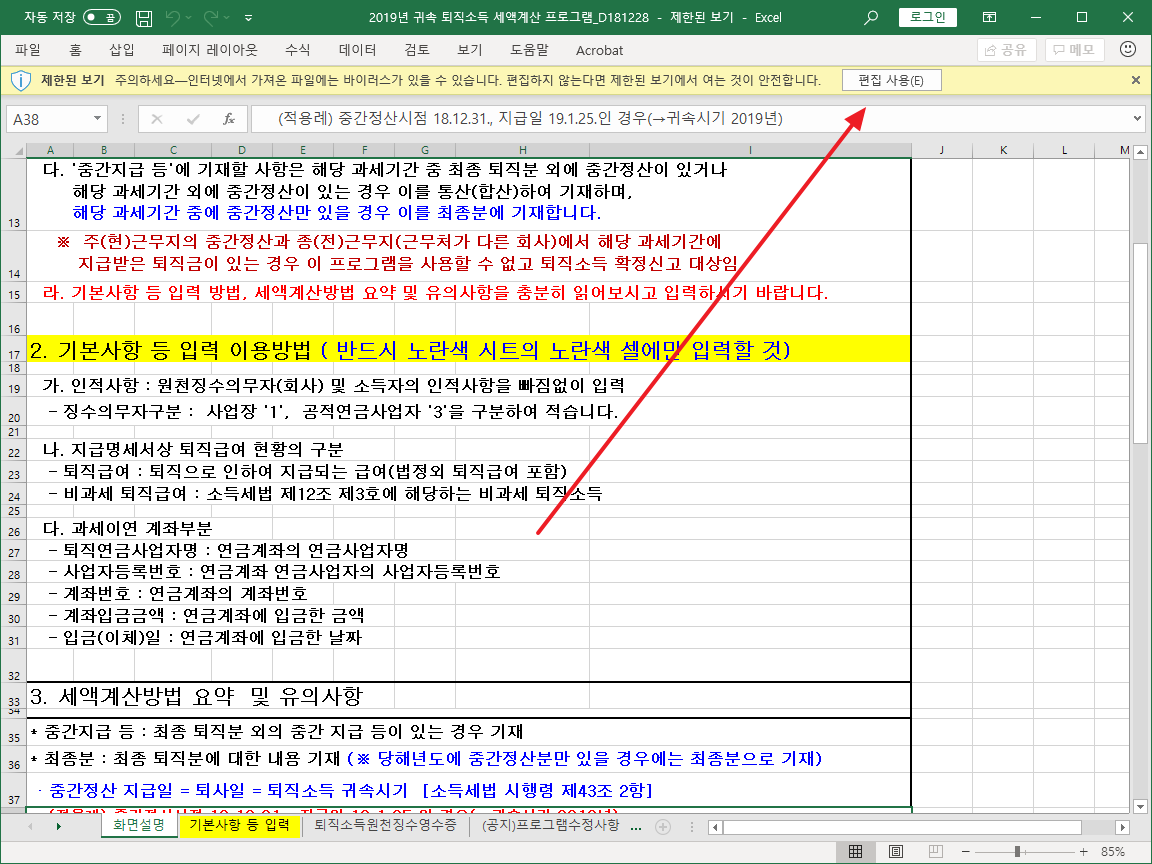
Task: Select column L header
Action: coord(1064,150)
